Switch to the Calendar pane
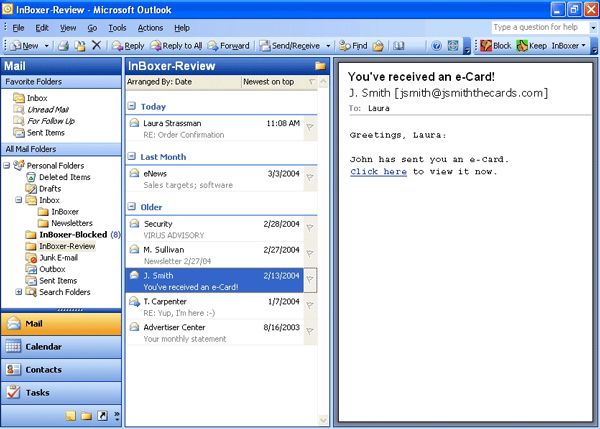Screen dimensions: 600x429 [61, 347]
